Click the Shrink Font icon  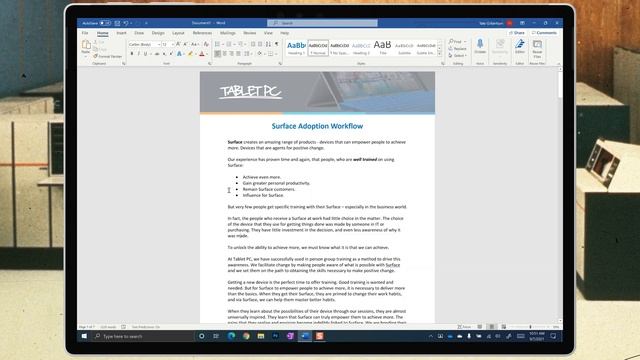(x=185, y=44)
